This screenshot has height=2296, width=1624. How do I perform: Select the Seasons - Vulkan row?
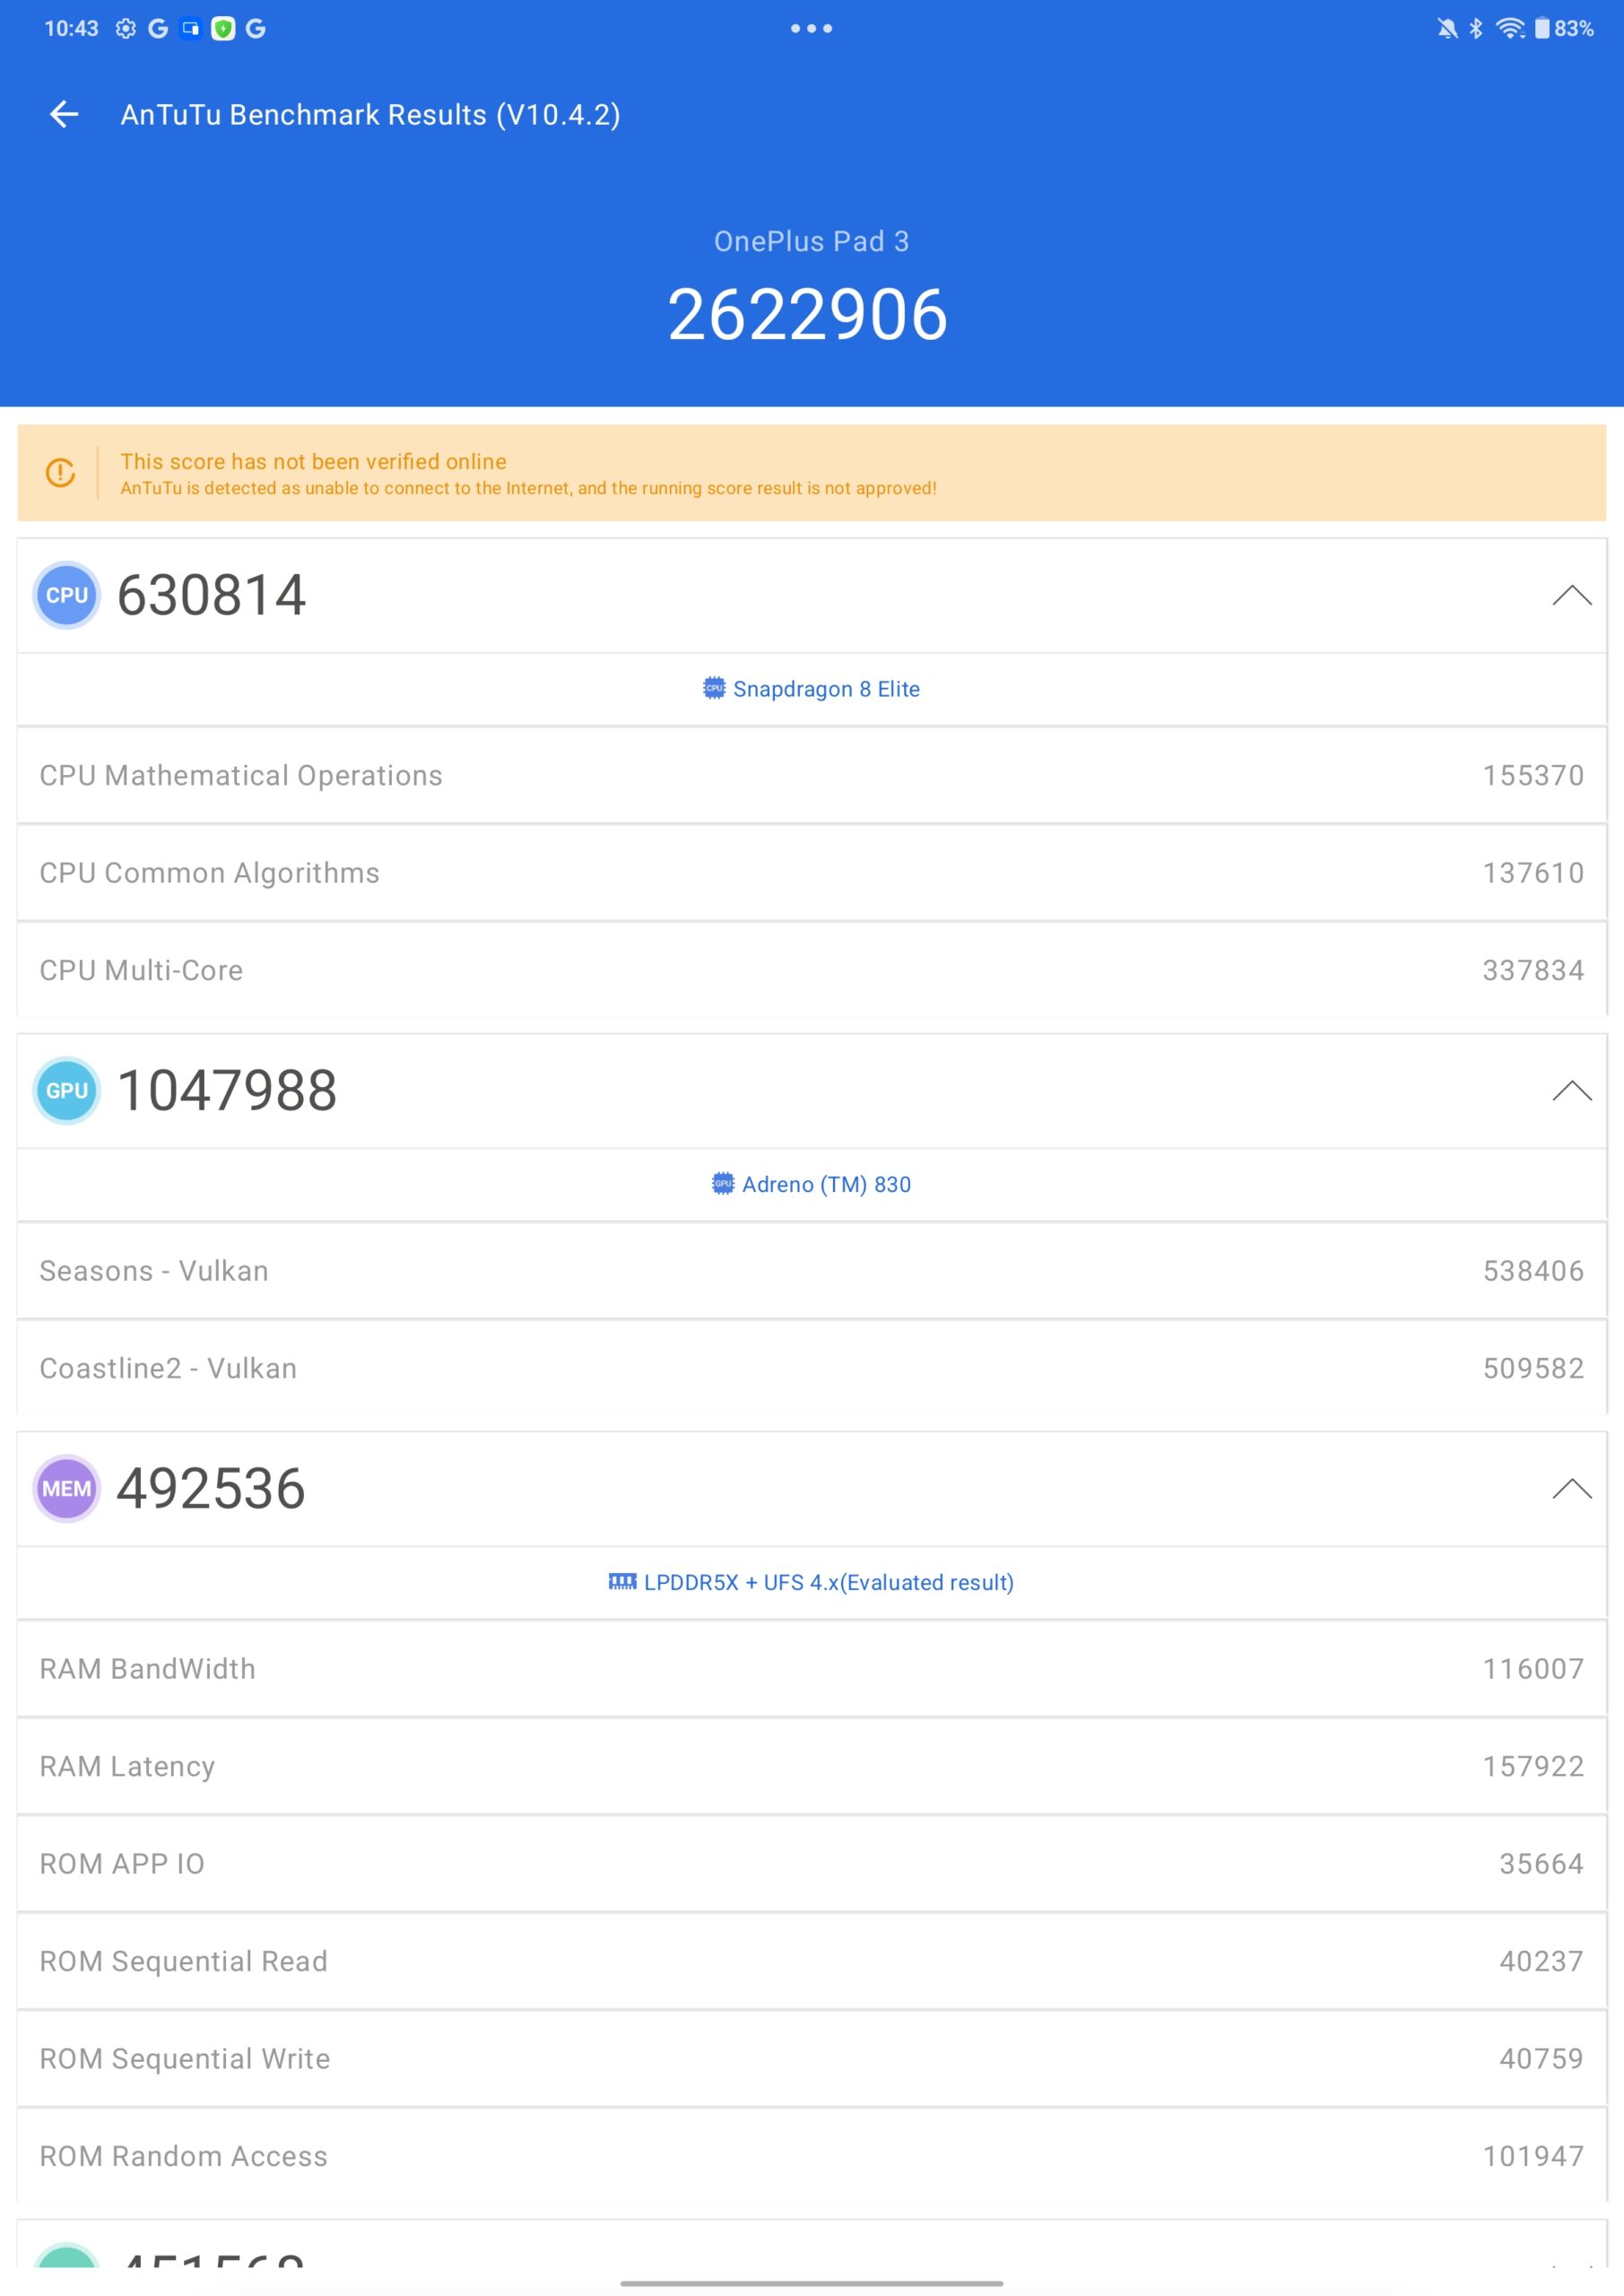pyautogui.click(x=812, y=1270)
